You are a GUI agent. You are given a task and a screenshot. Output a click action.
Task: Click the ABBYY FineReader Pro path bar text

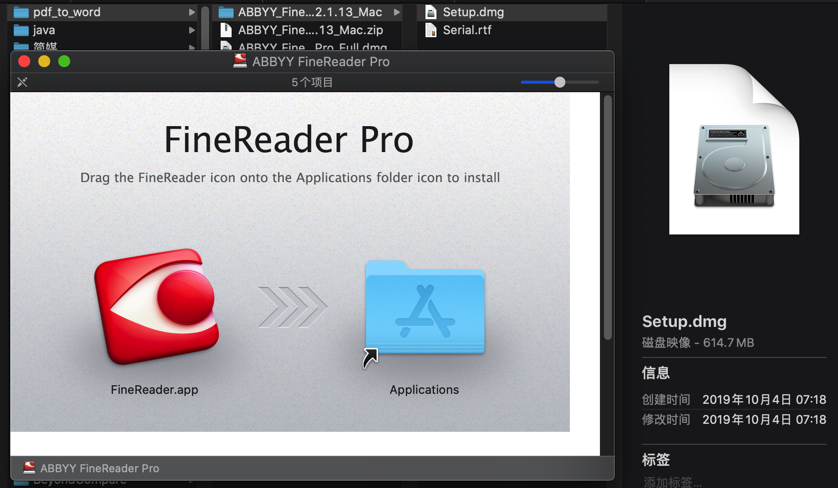coord(99,468)
